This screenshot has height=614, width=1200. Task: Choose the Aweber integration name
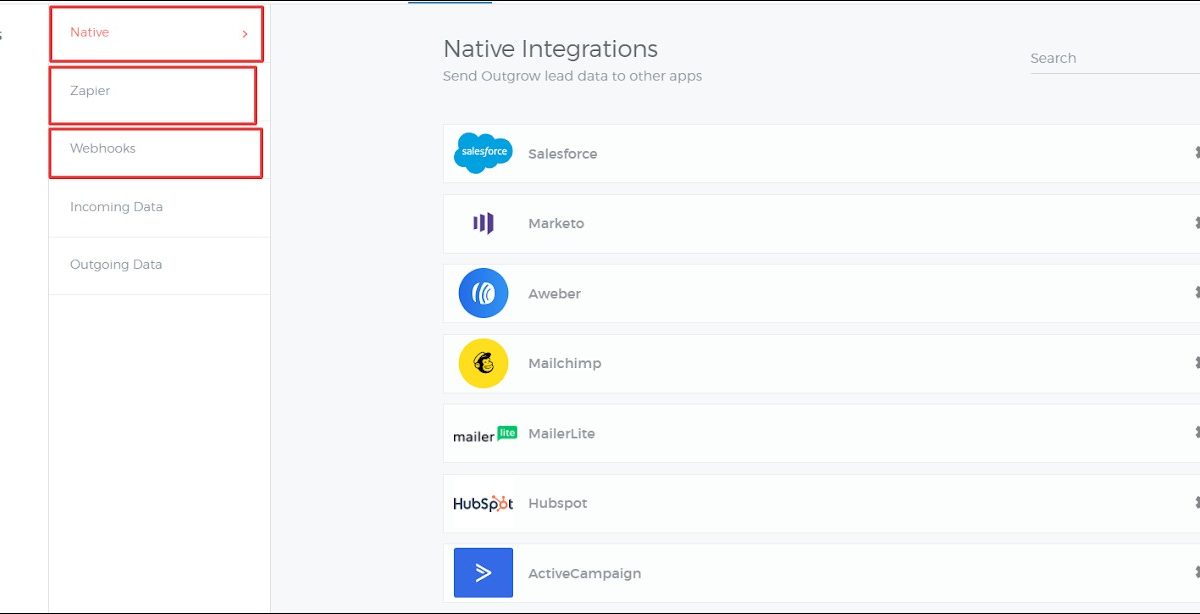(x=554, y=294)
